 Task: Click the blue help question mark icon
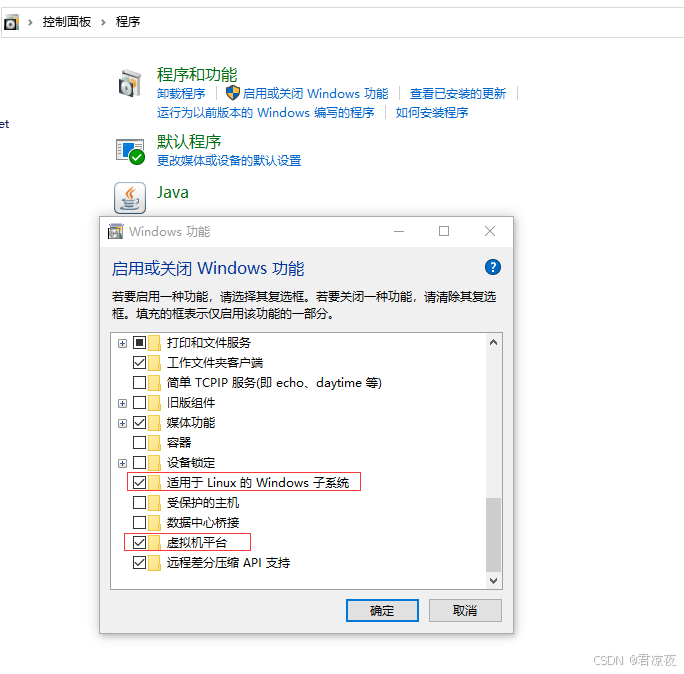click(x=492, y=267)
